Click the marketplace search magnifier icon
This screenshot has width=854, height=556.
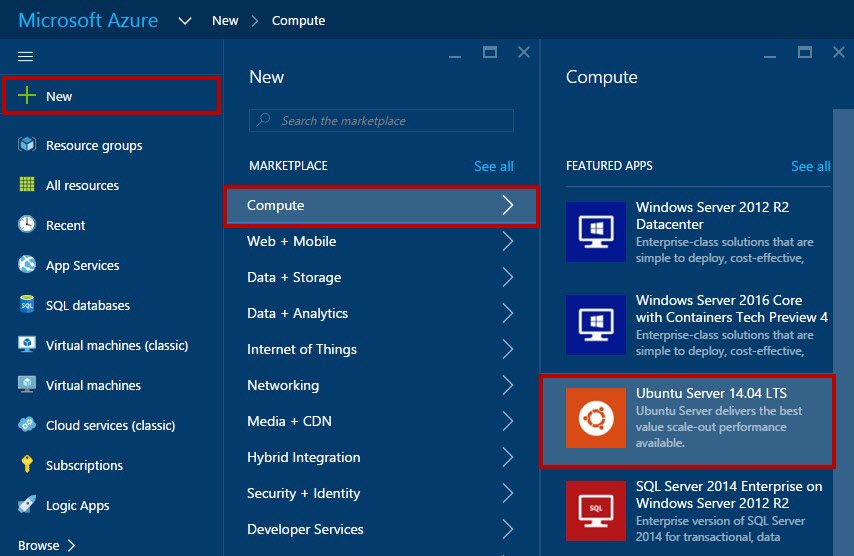point(264,120)
